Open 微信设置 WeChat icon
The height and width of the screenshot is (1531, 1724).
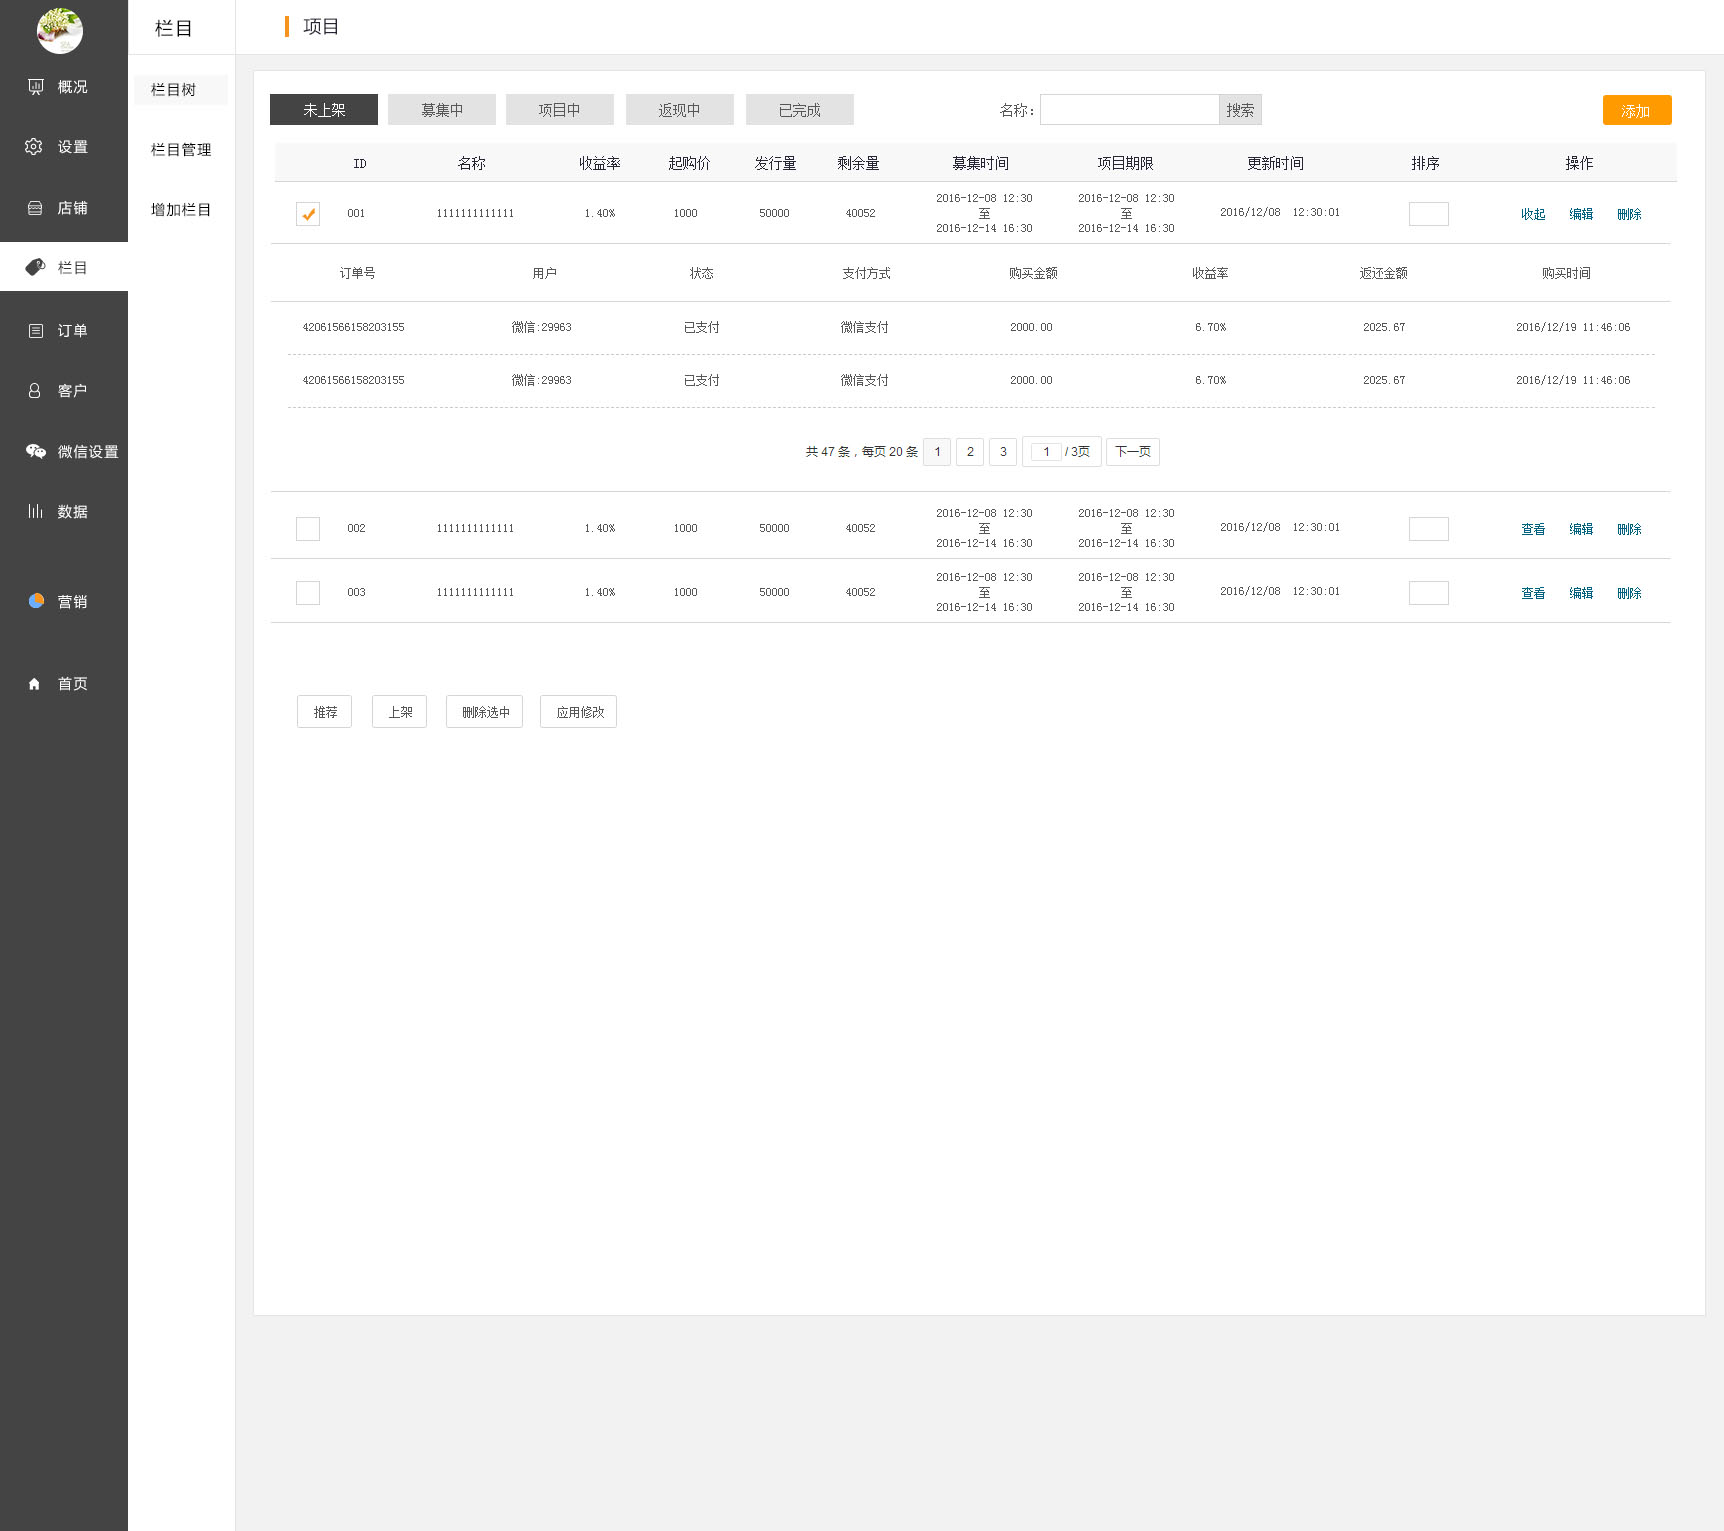point(36,452)
